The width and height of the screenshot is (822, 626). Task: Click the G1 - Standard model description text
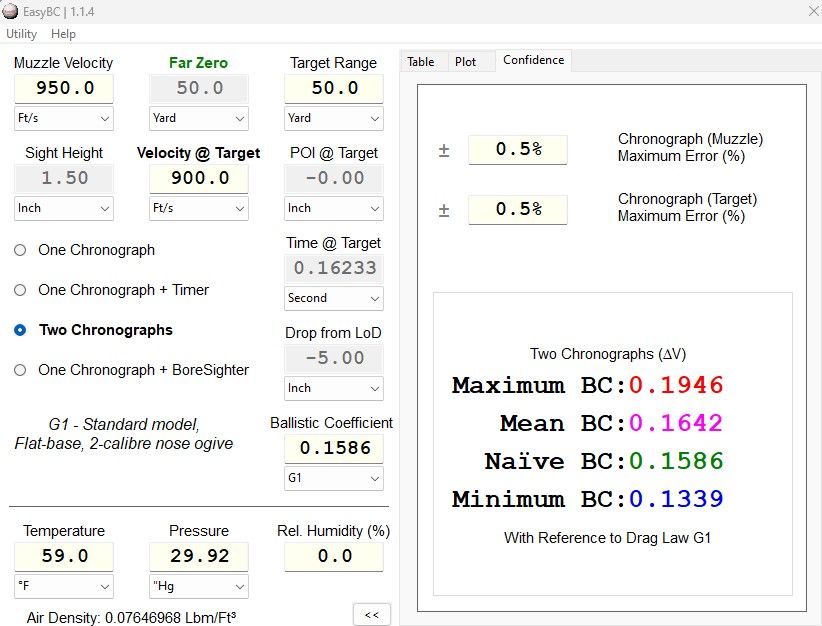click(x=124, y=434)
